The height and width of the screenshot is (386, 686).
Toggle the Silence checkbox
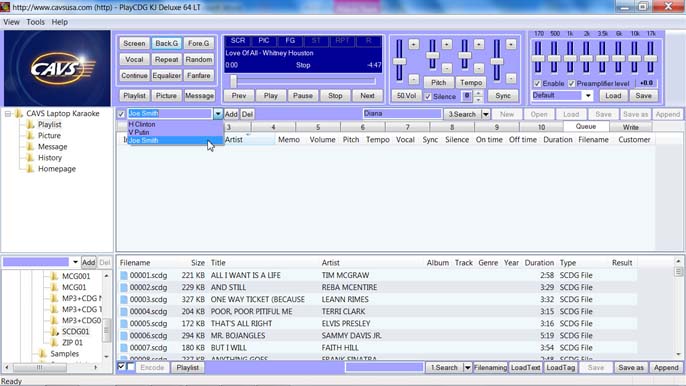coord(428,96)
